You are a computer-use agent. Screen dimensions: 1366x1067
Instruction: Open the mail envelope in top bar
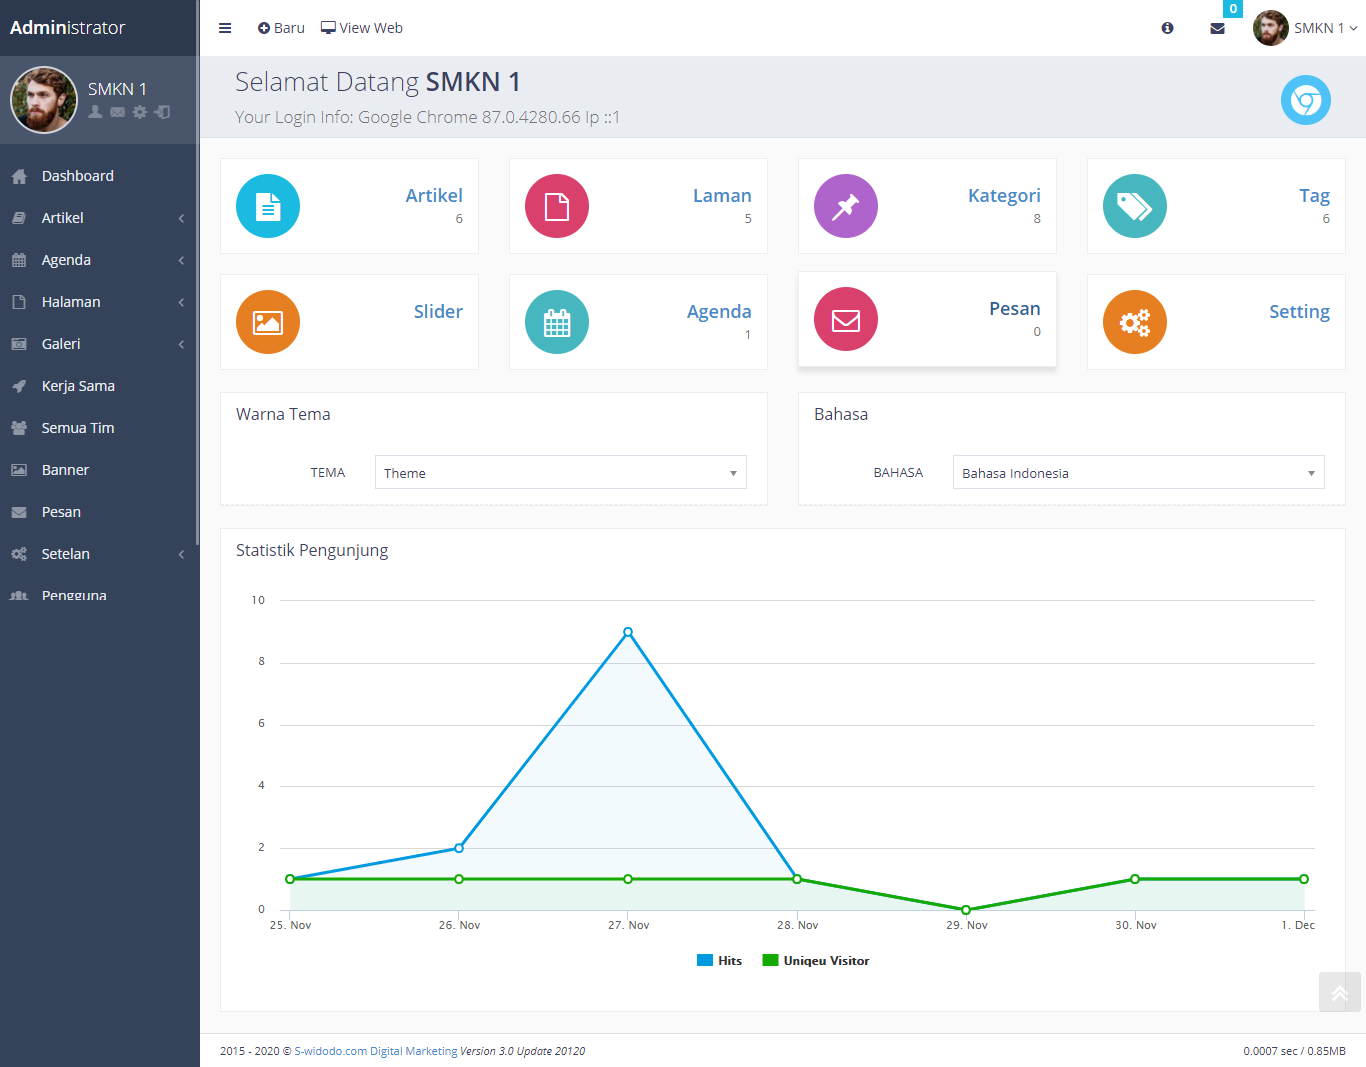1217,28
